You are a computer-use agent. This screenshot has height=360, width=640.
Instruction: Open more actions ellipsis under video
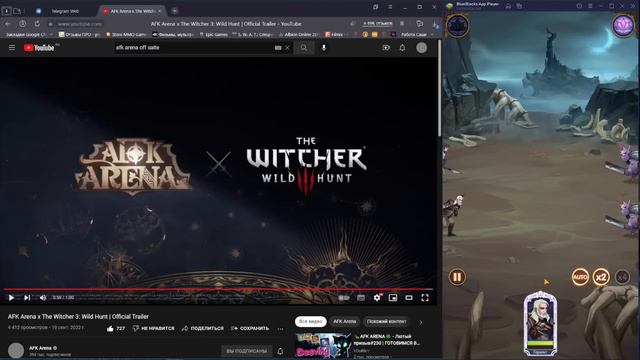coord(280,329)
